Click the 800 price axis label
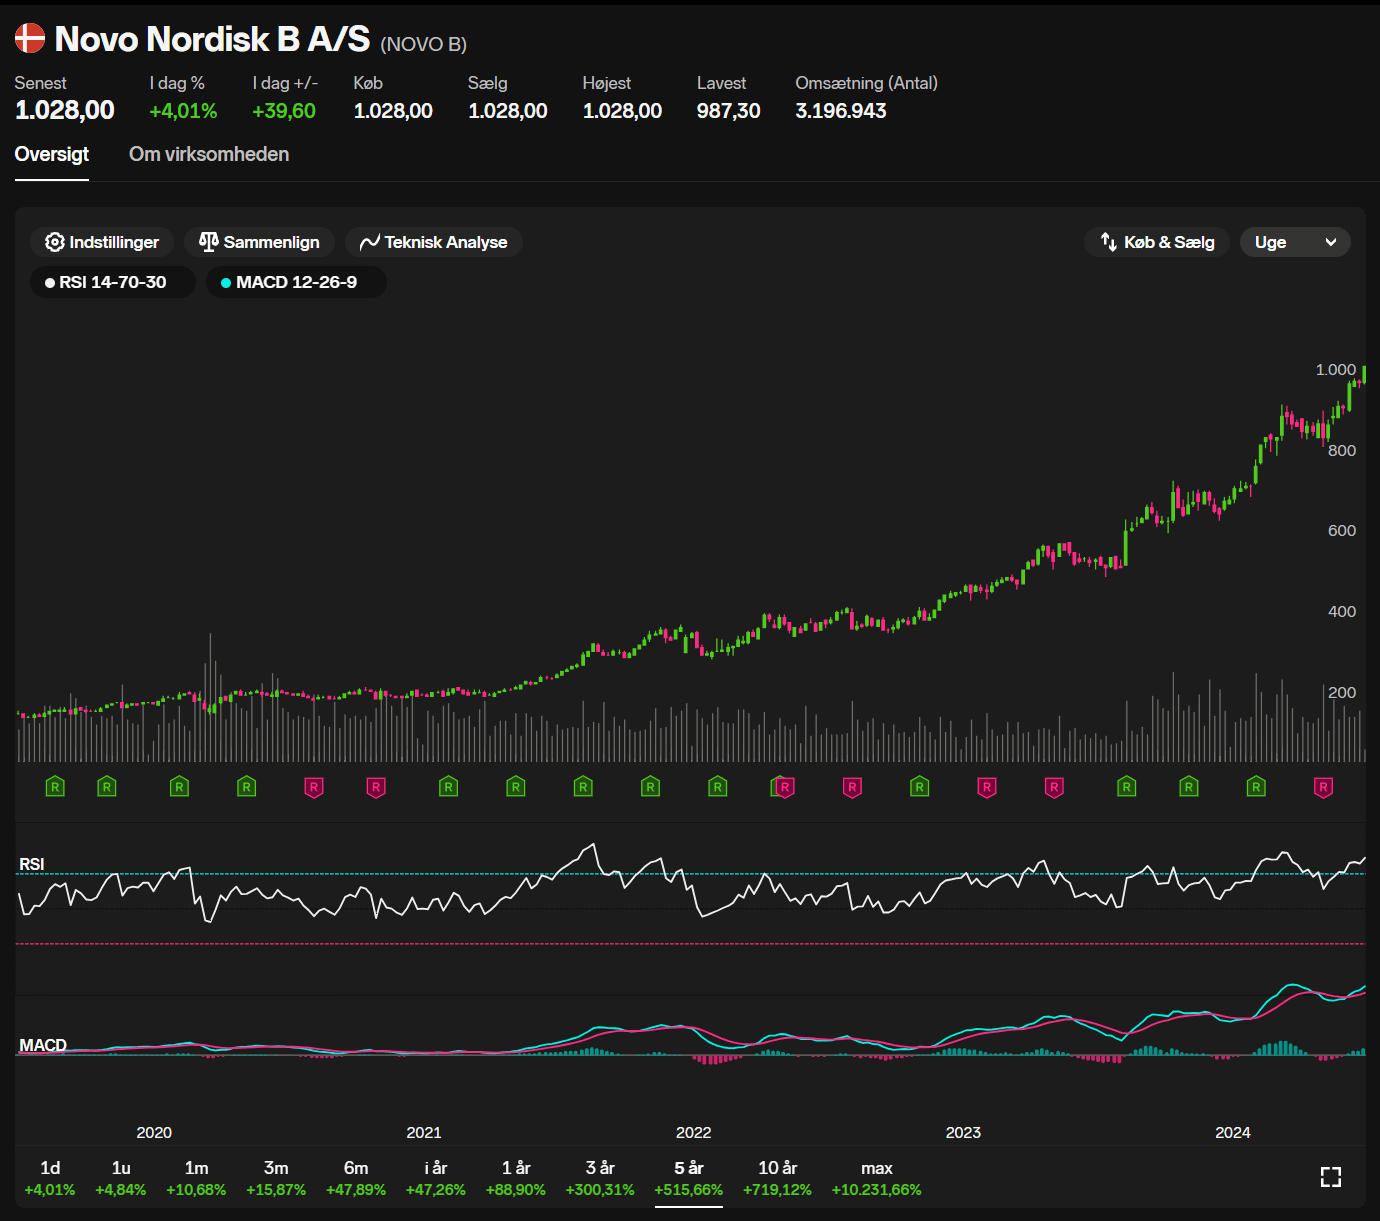Screen dimensions: 1380x1221 pos(1342,451)
